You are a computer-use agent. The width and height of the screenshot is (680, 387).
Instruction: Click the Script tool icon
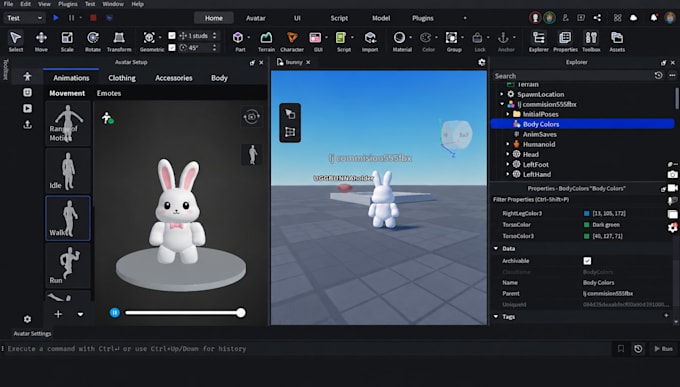341,38
